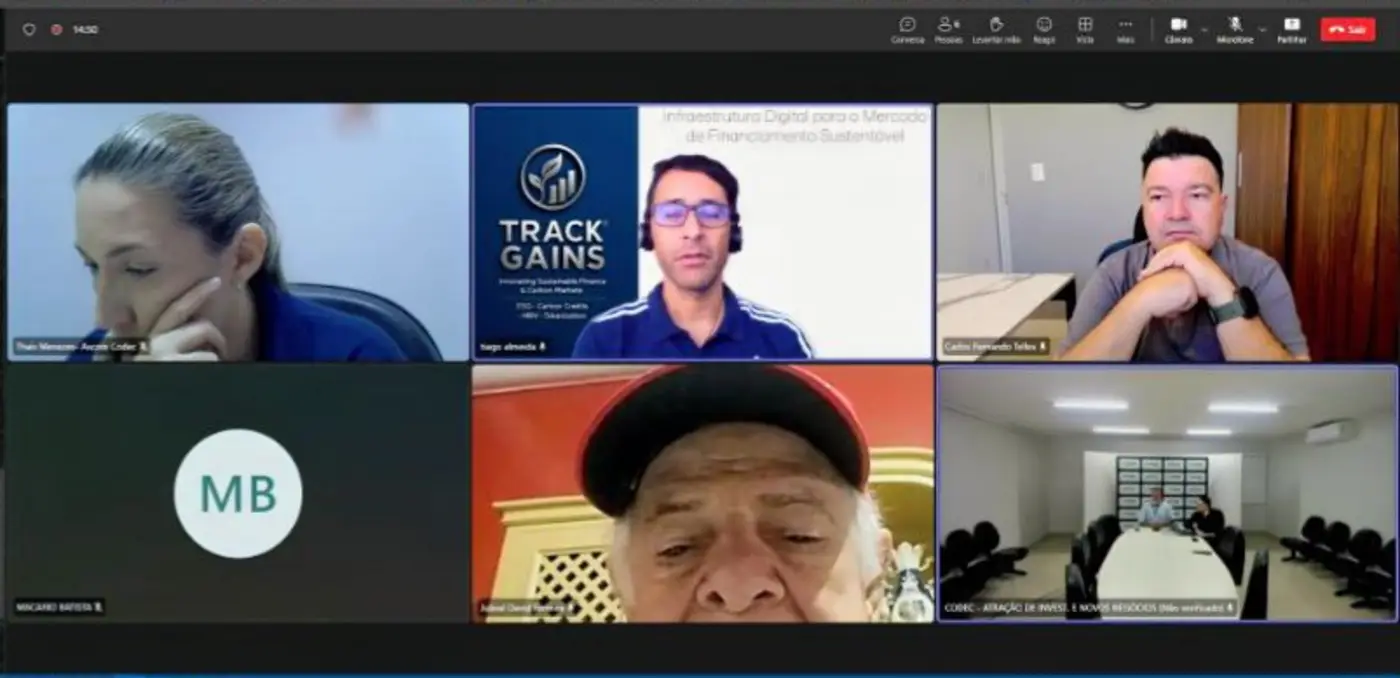The image size is (1400, 678).
Task: Start screen sharing with Partilhar
Action: [1291, 29]
